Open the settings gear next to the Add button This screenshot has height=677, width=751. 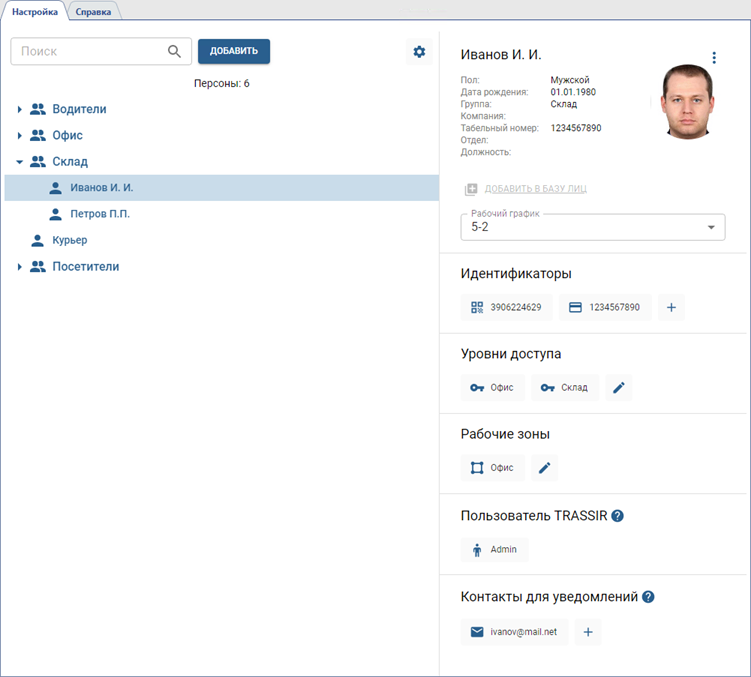419,52
